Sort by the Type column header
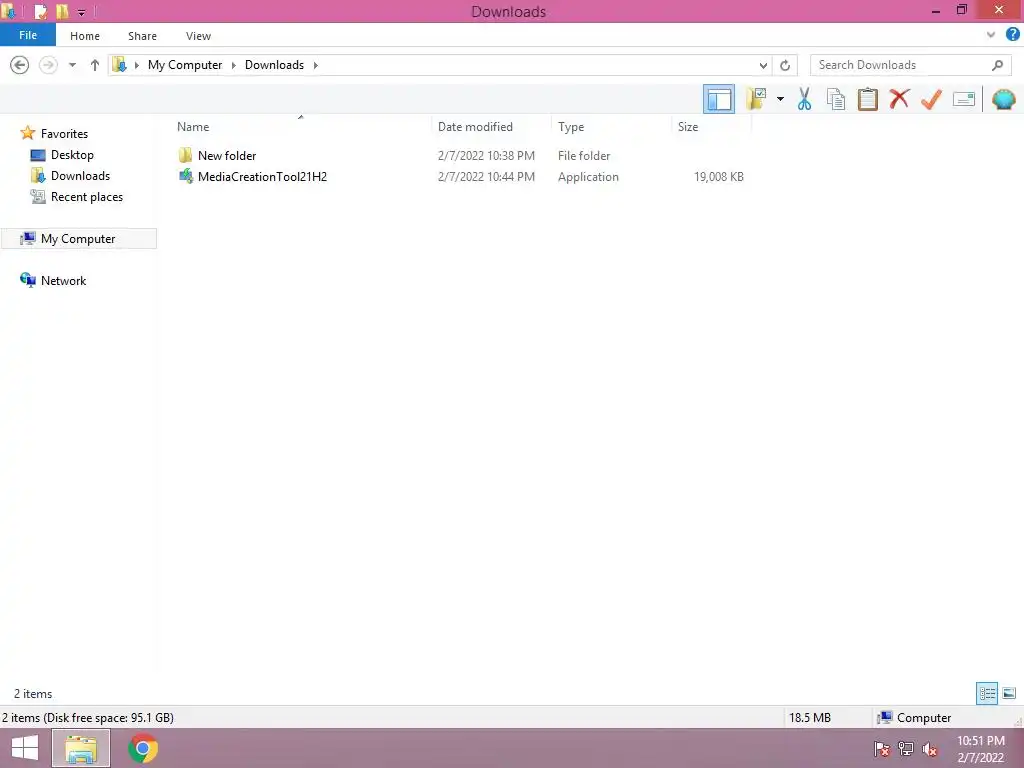The image size is (1024, 768). [x=571, y=127]
